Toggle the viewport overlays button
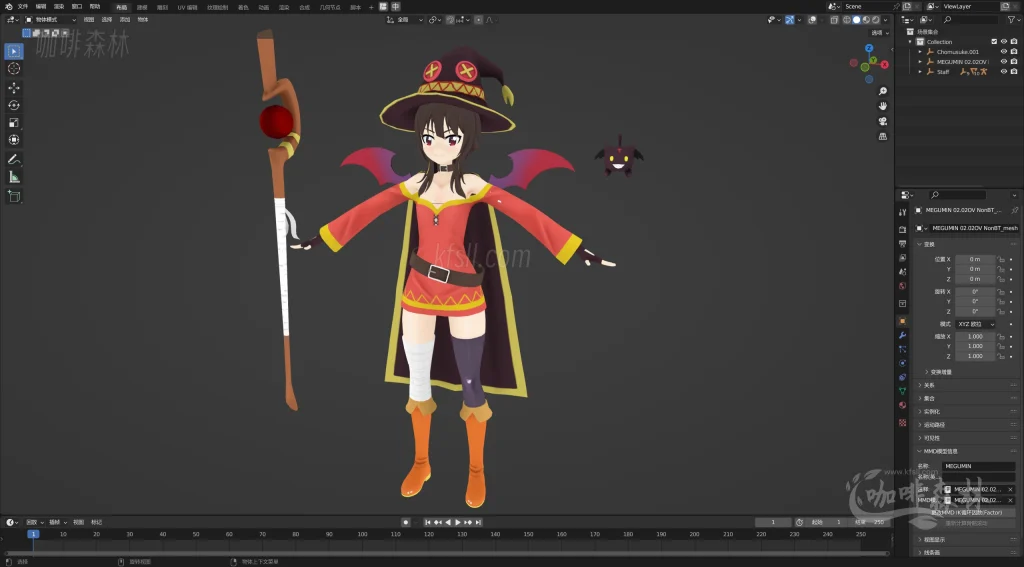This screenshot has height=567, width=1024. point(812,20)
